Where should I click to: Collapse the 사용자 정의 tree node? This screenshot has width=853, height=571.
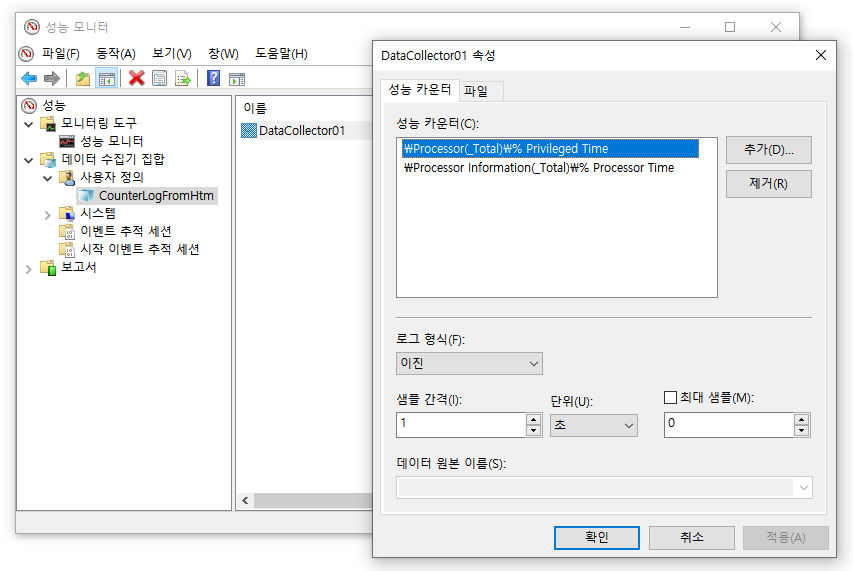coord(47,178)
